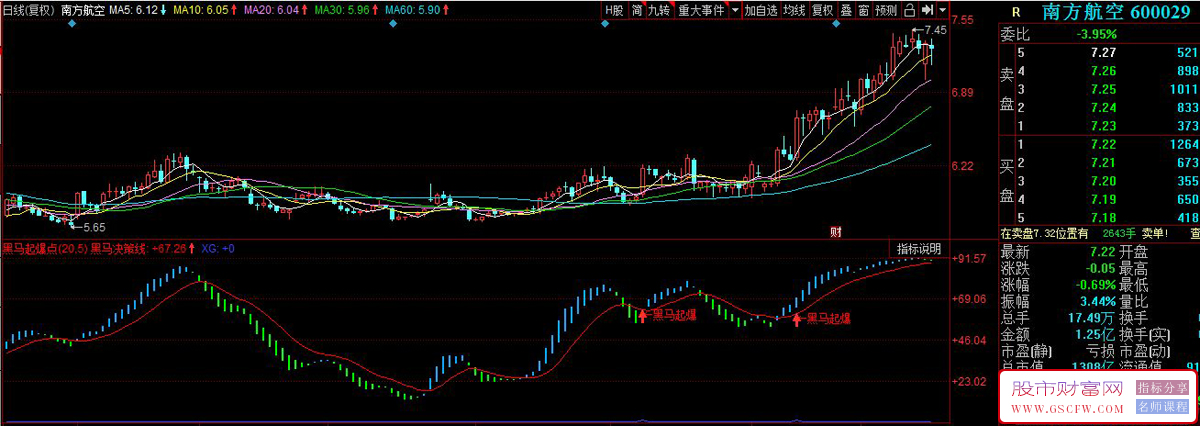1200x426 pixels.
Task: Select sell level 1 price 7.23
Action: tap(1103, 125)
